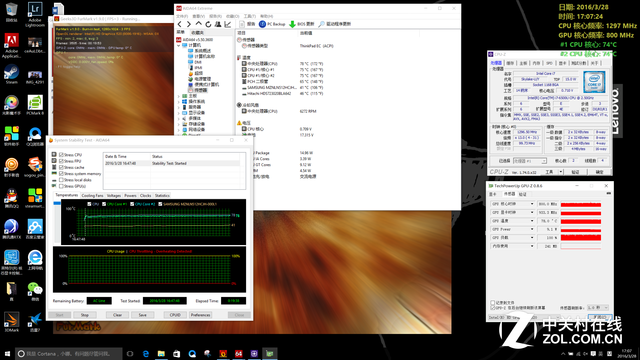Click the 内存使用 bar graph in GPU-Z
The image size is (640, 360).
[580, 246]
